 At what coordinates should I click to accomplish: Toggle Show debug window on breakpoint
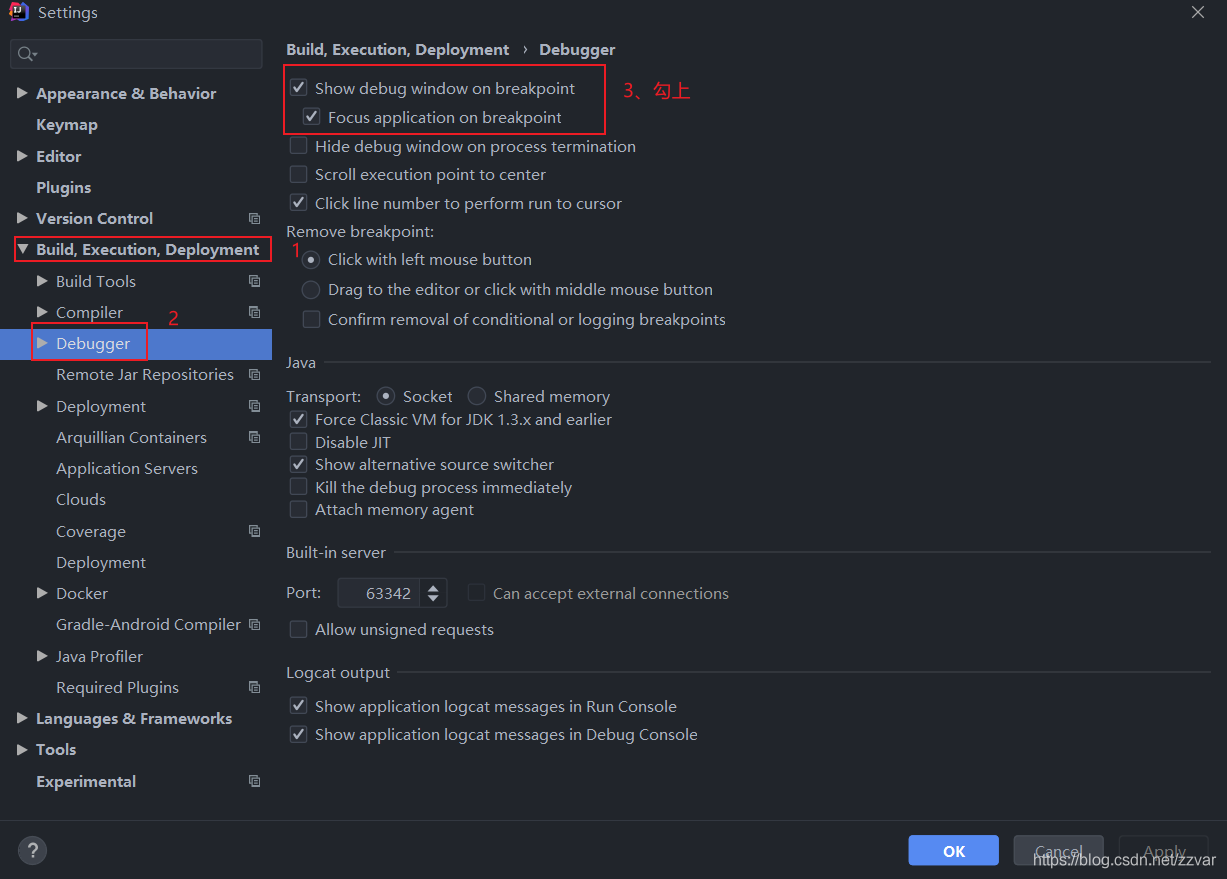[x=298, y=88]
